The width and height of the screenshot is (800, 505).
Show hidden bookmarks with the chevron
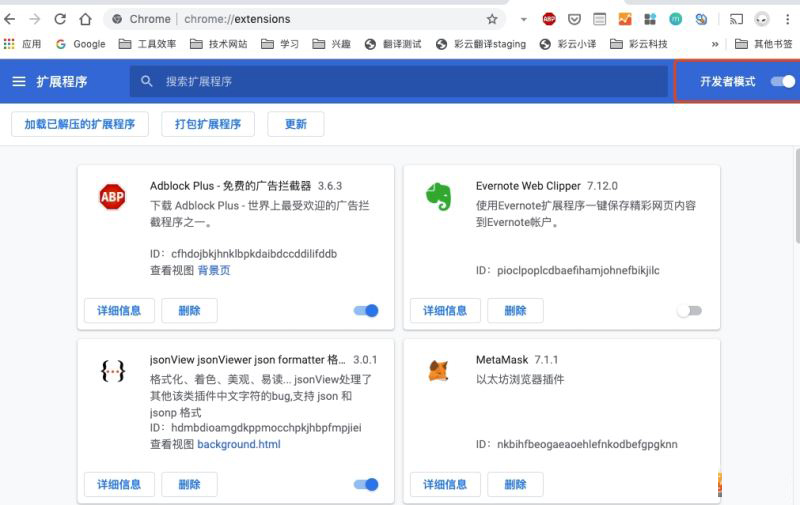tap(715, 44)
